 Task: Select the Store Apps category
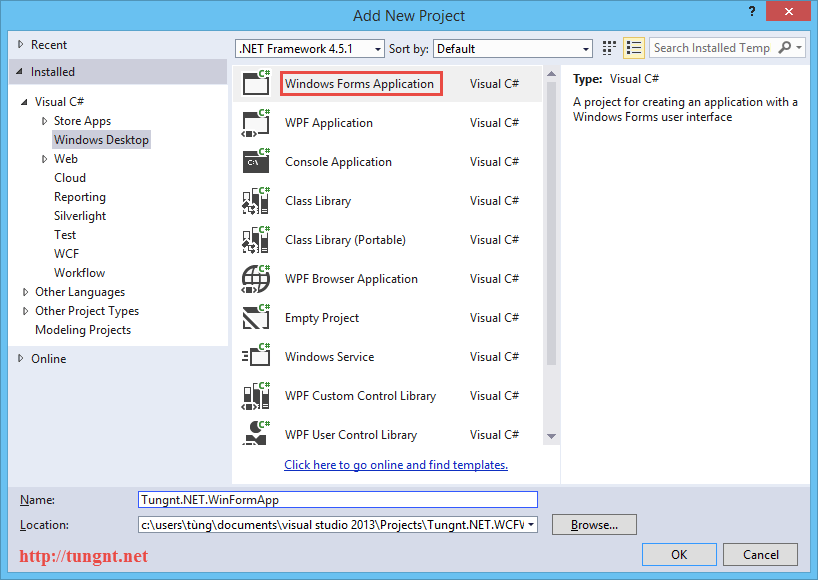[82, 121]
